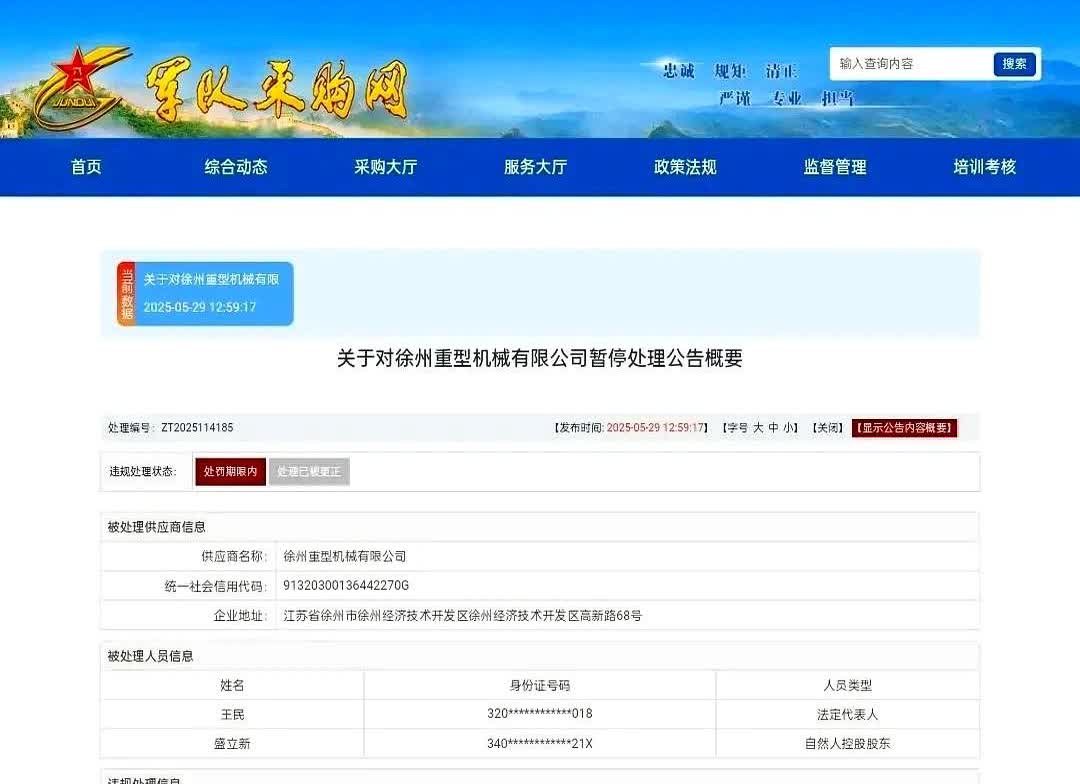Click the 供应商名称 label

[x=233, y=557]
